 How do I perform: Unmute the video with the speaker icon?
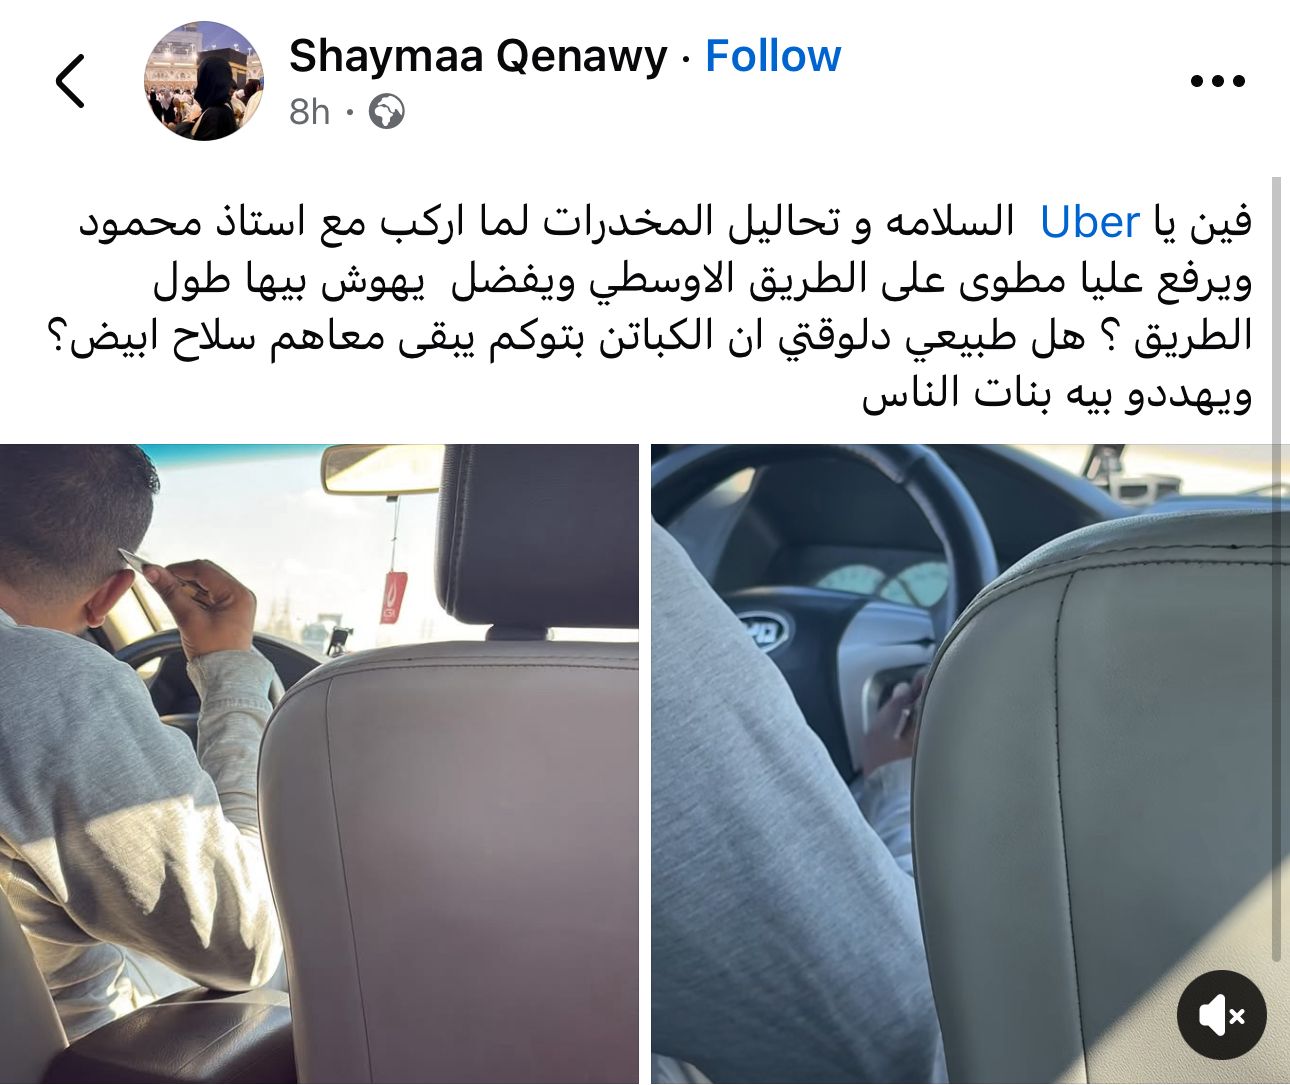[x=1221, y=1015]
